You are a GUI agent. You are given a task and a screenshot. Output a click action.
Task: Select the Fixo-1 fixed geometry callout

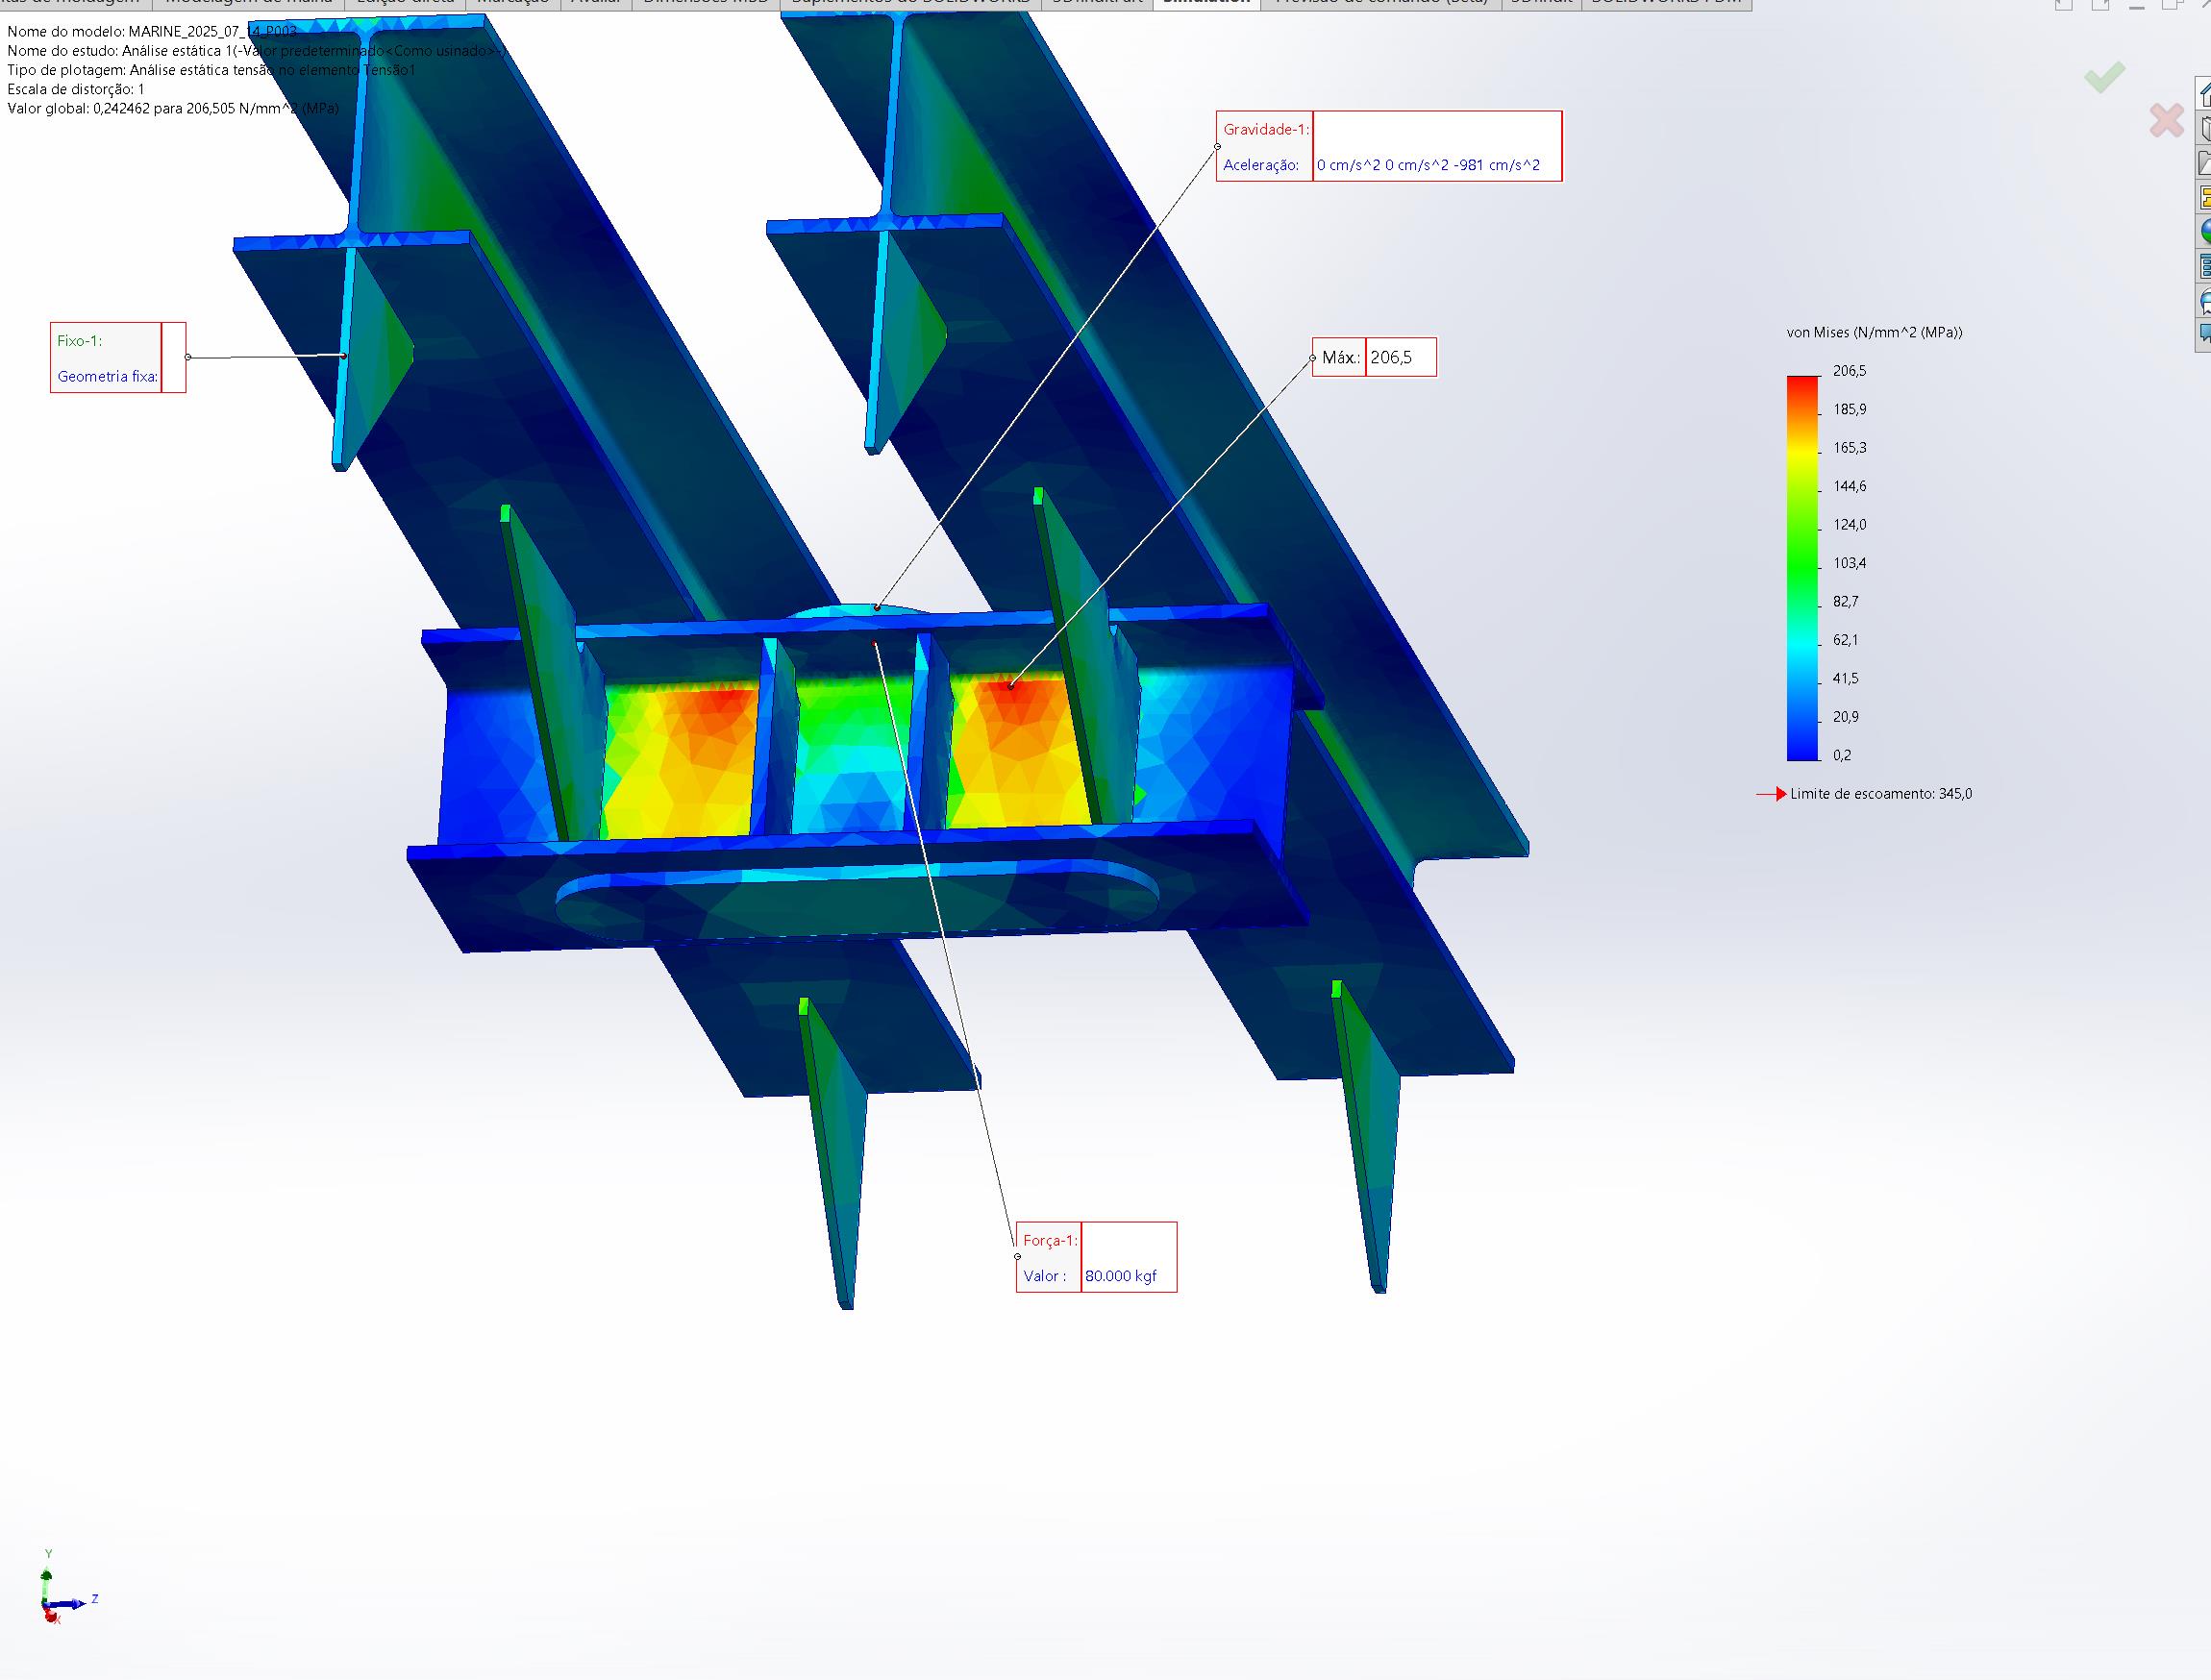click(x=117, y=357)
